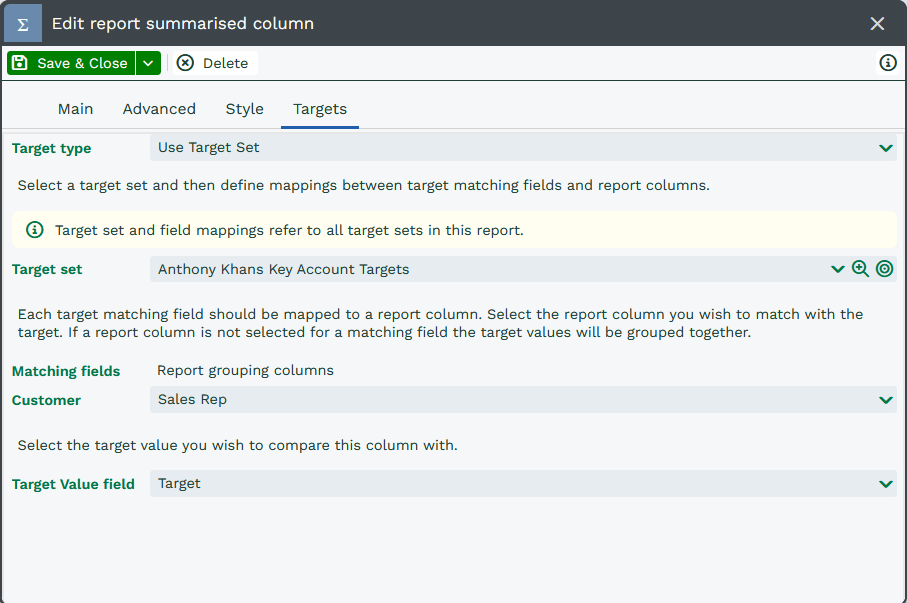Click the sigma icon in the title bar
Screen dimensions: 907x603
point(23,23)
